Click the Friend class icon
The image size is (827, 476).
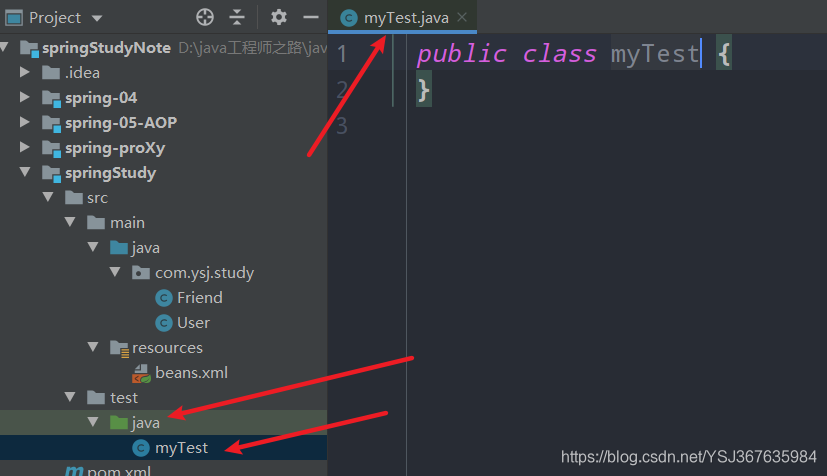pyautogui.click(x=164, y=298)
